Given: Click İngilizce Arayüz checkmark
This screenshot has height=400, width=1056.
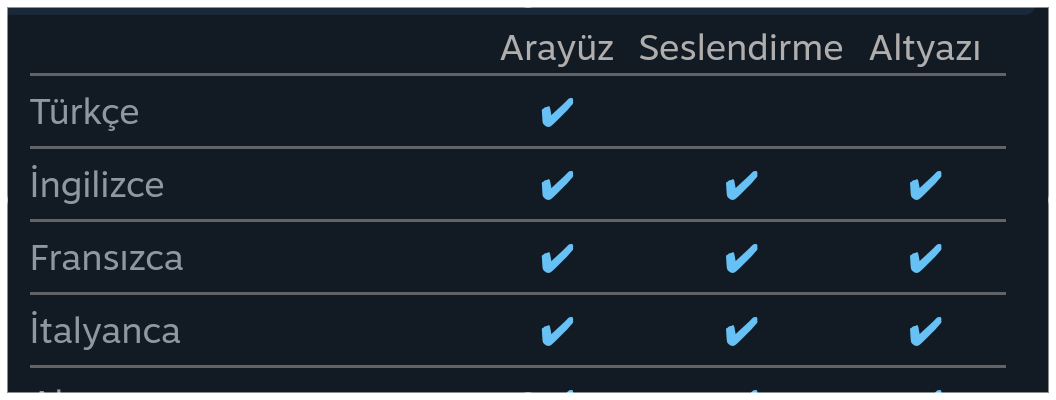Looking at the screenshot, I should pyautogui.click(x=557, y=185).
